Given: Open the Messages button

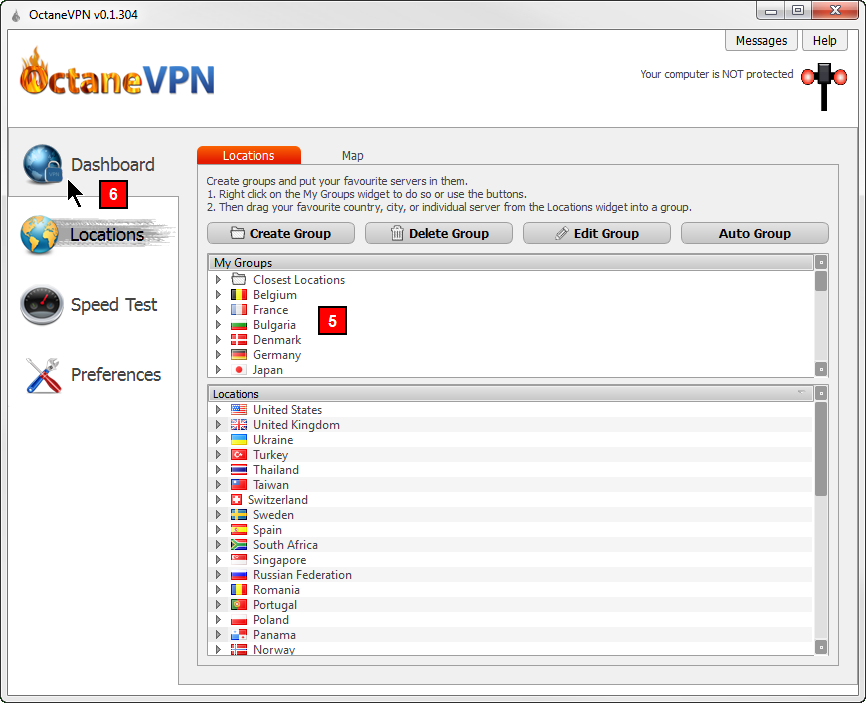Looking at the screenshot, I should pos(761,41).
